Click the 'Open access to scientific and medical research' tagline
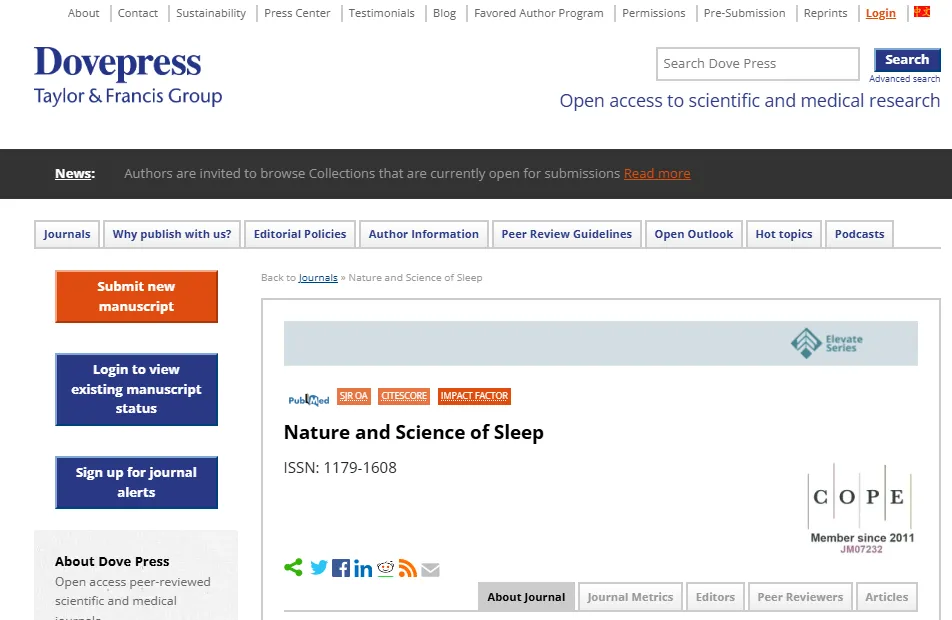Viewport: 952px width, 620px height. click(x=749, y=101)
